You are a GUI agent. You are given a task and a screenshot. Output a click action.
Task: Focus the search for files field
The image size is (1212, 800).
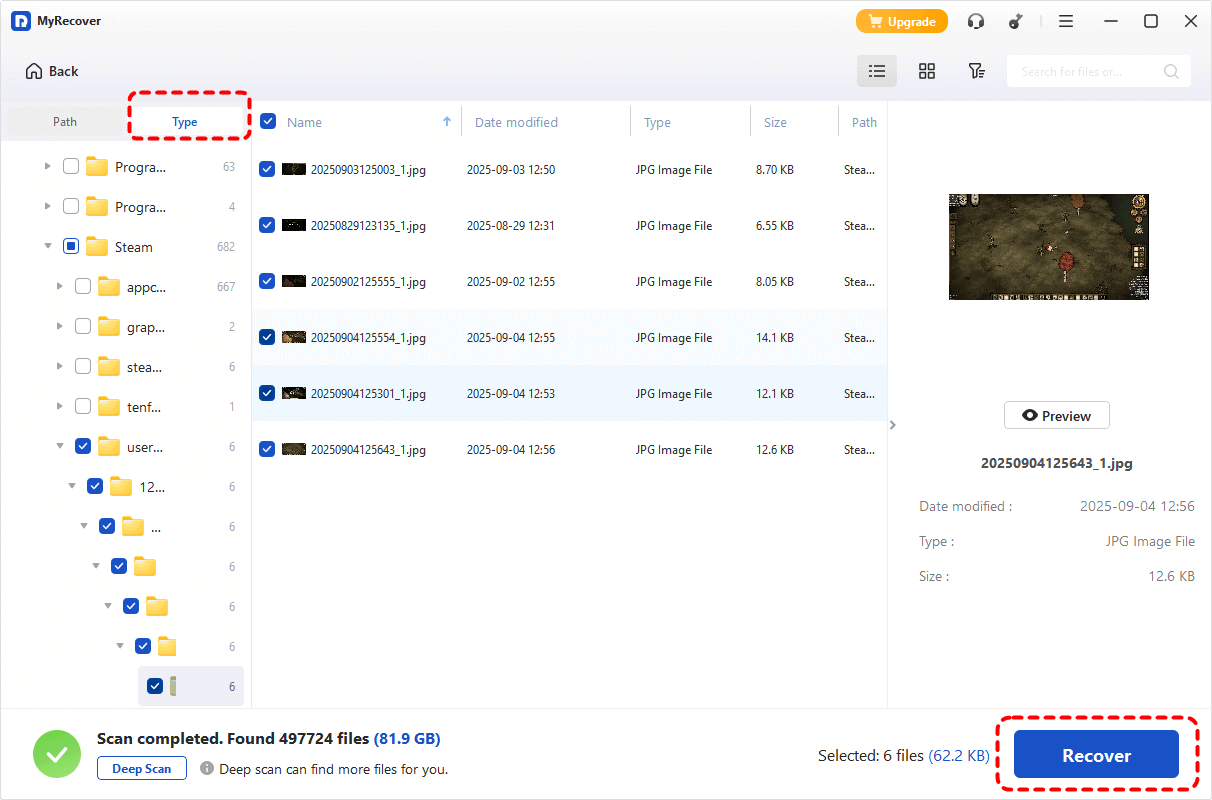(1099, 71)
